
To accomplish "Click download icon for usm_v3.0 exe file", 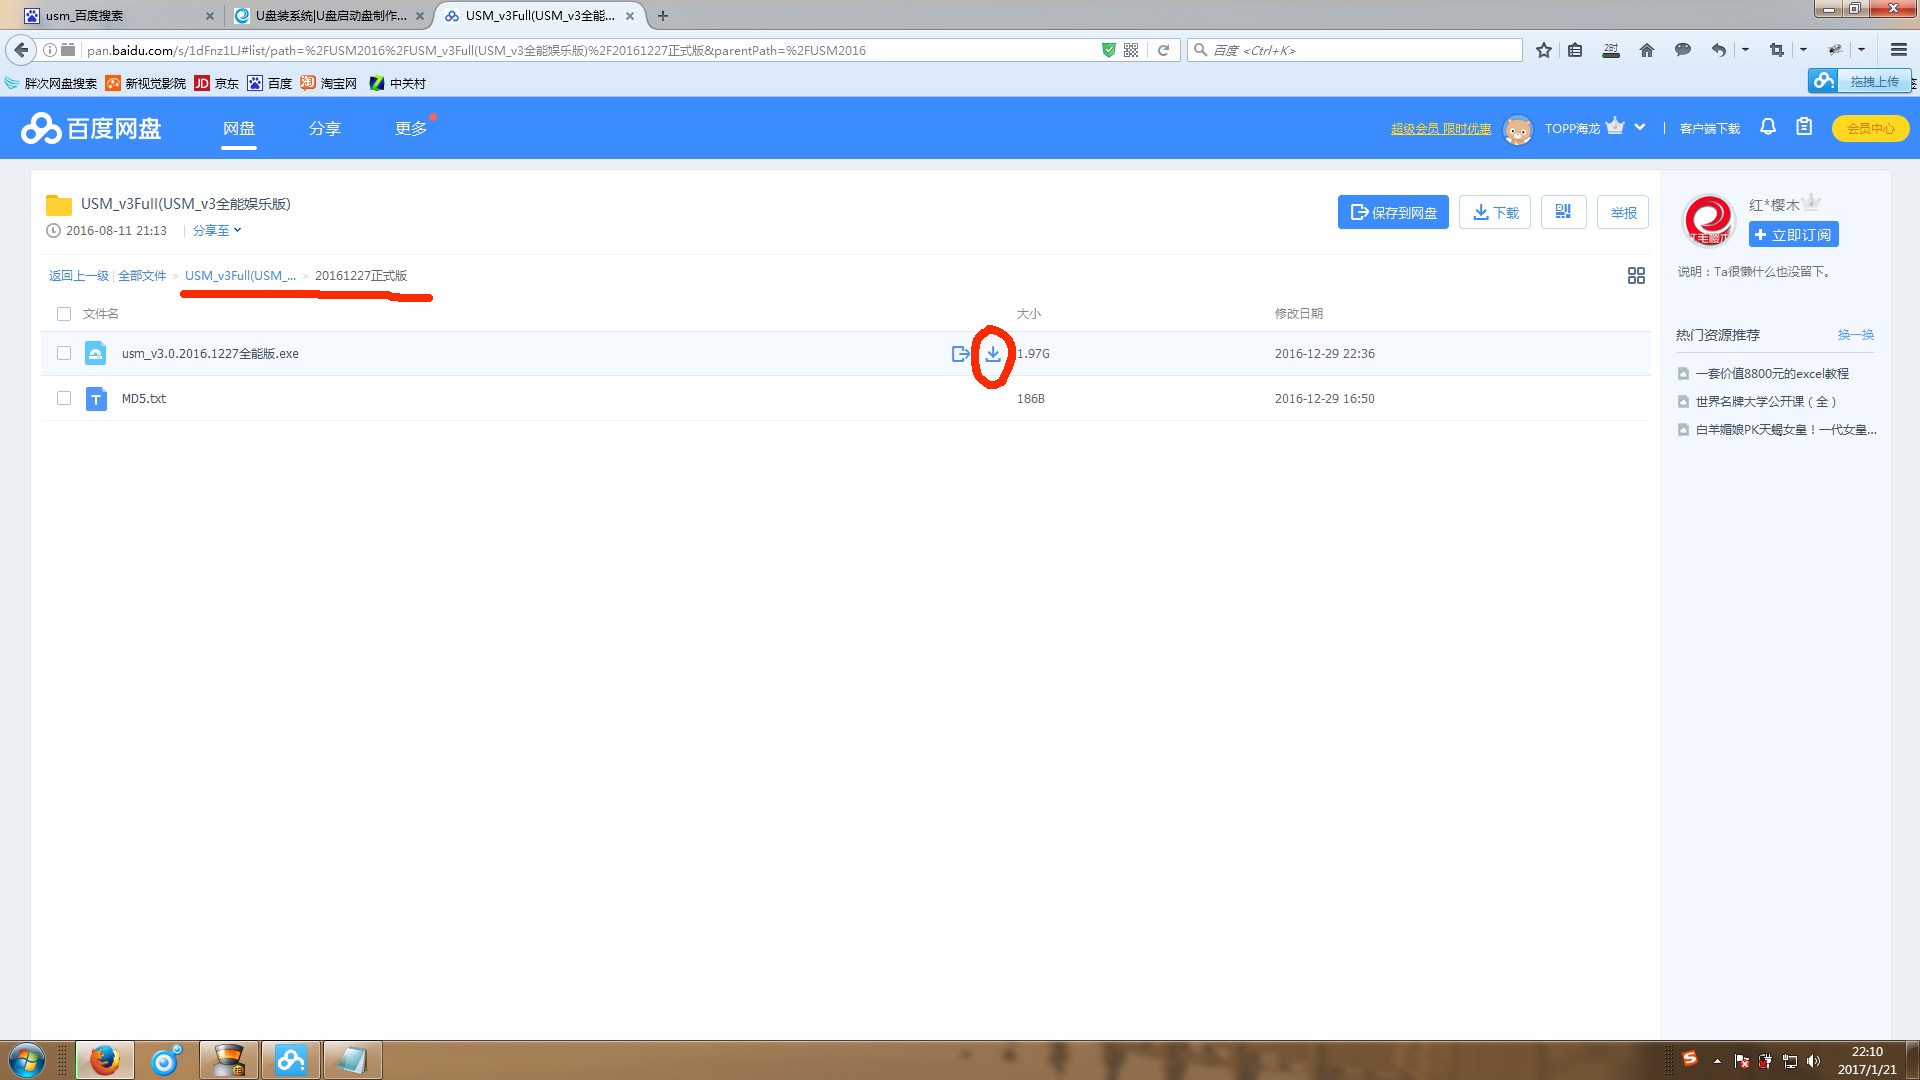I will pyautogui.click(x=993, y=354).
